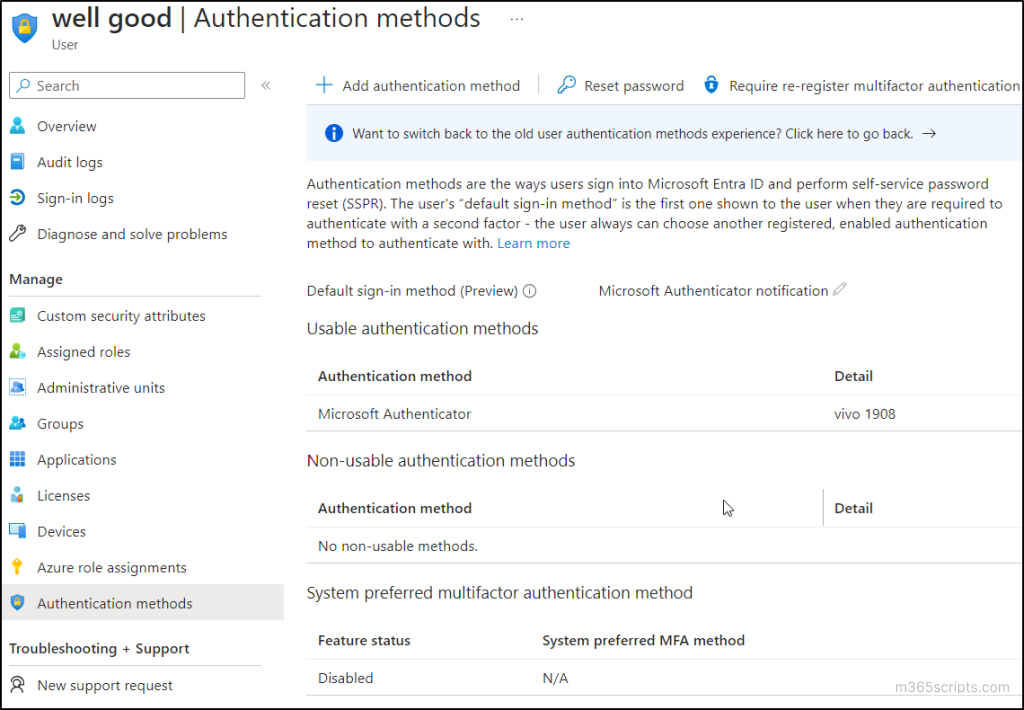Click Add authentication method
The width and height of the screenshot is (1024, 710).
click(419, 85)
